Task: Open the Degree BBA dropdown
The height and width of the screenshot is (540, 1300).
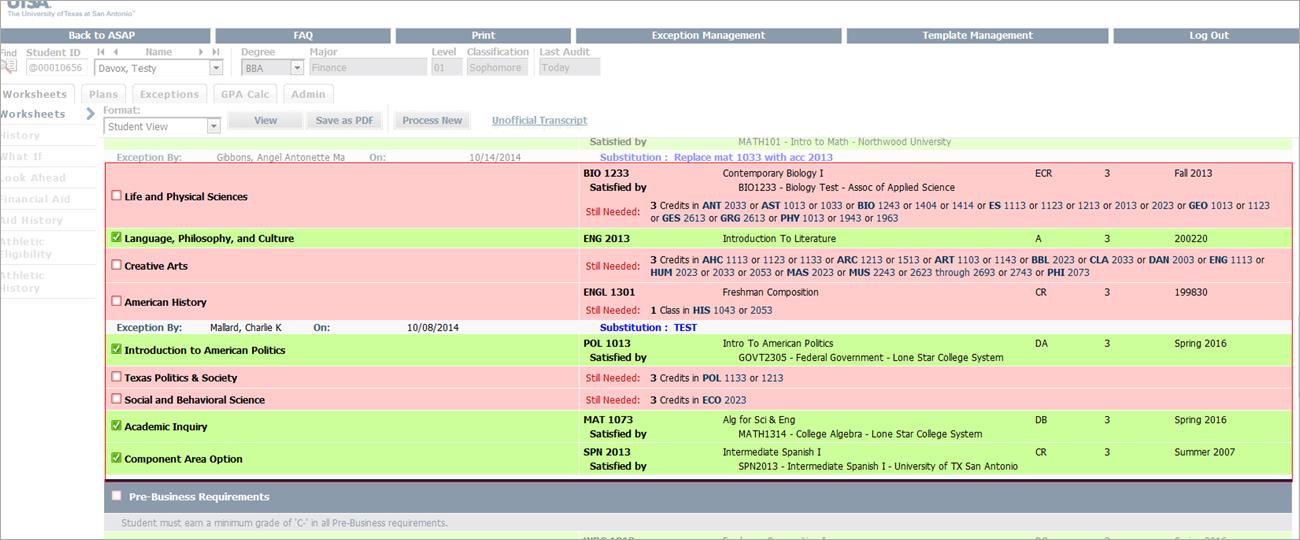Action: [x=297, y=68]
